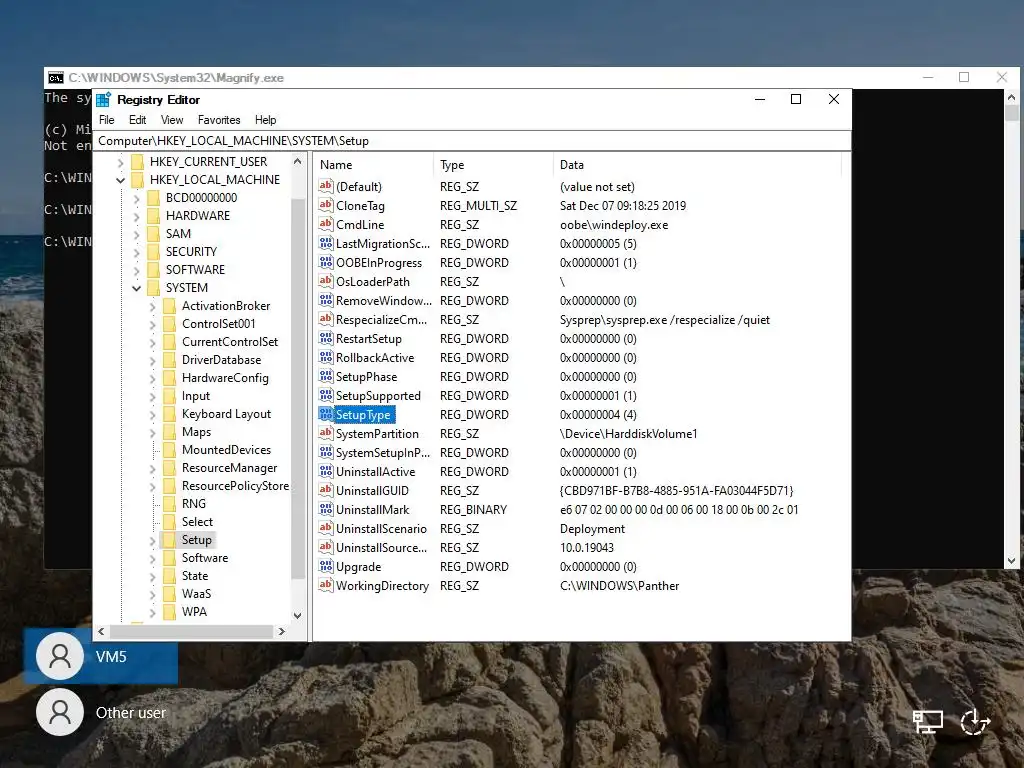Screen dimensions: 1024x768
Task: Expand the HKEY_CURRENT_USER node
Action: (121, 161)
